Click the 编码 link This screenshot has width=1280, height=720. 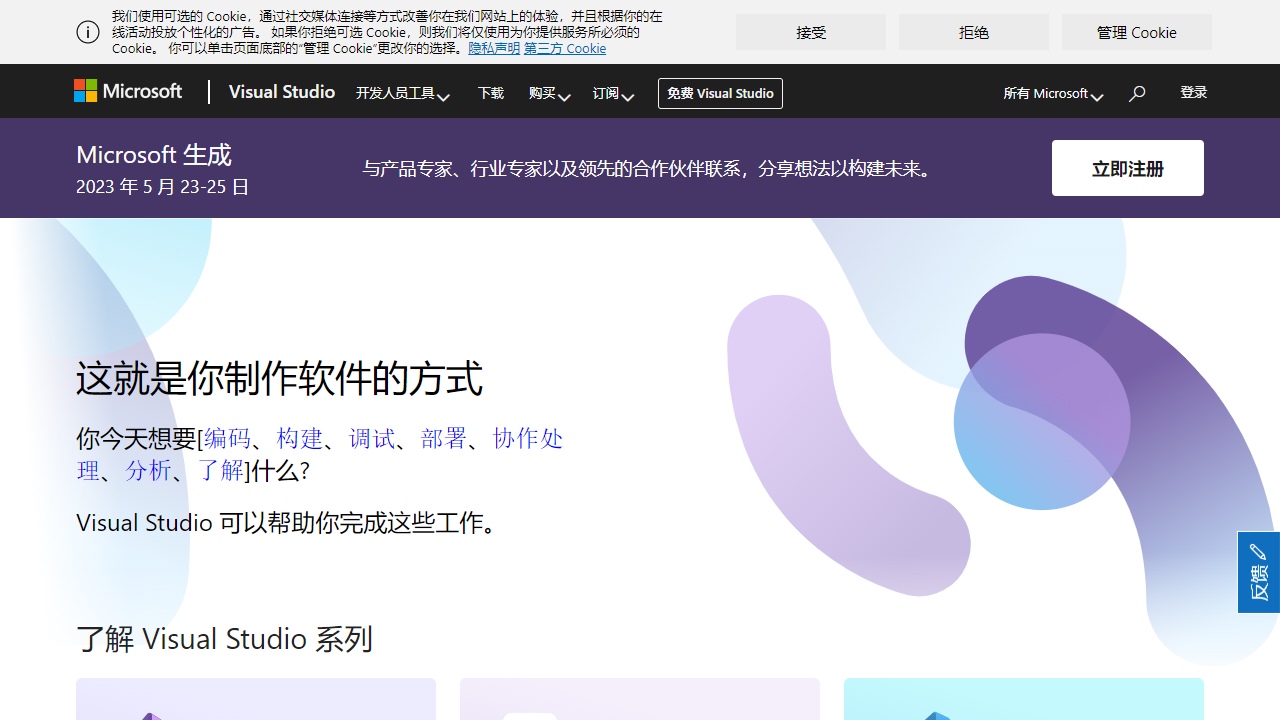228,438
